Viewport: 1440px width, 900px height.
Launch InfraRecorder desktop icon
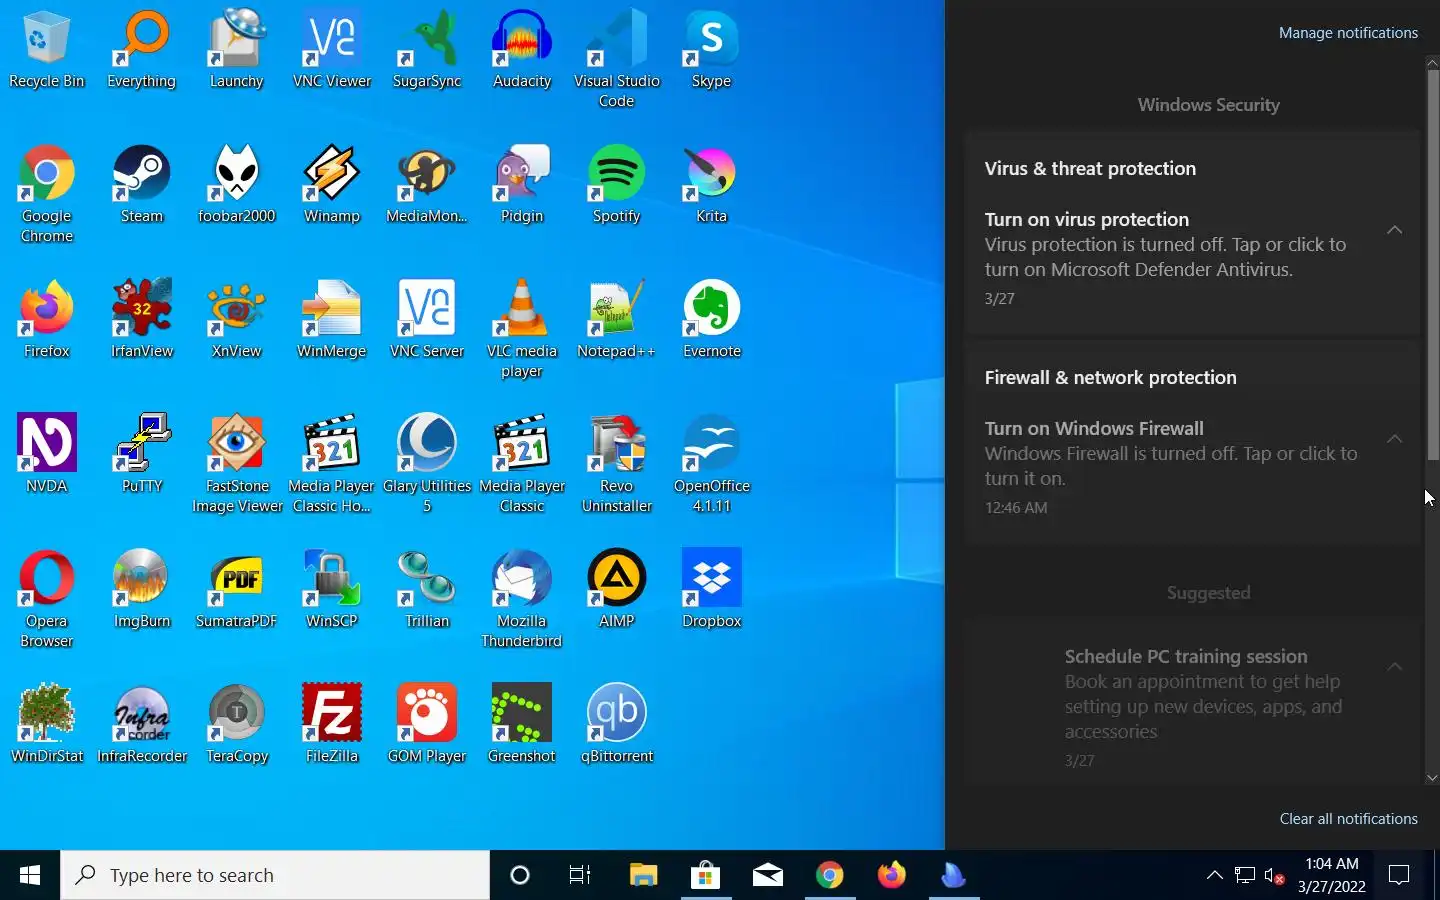141,725
